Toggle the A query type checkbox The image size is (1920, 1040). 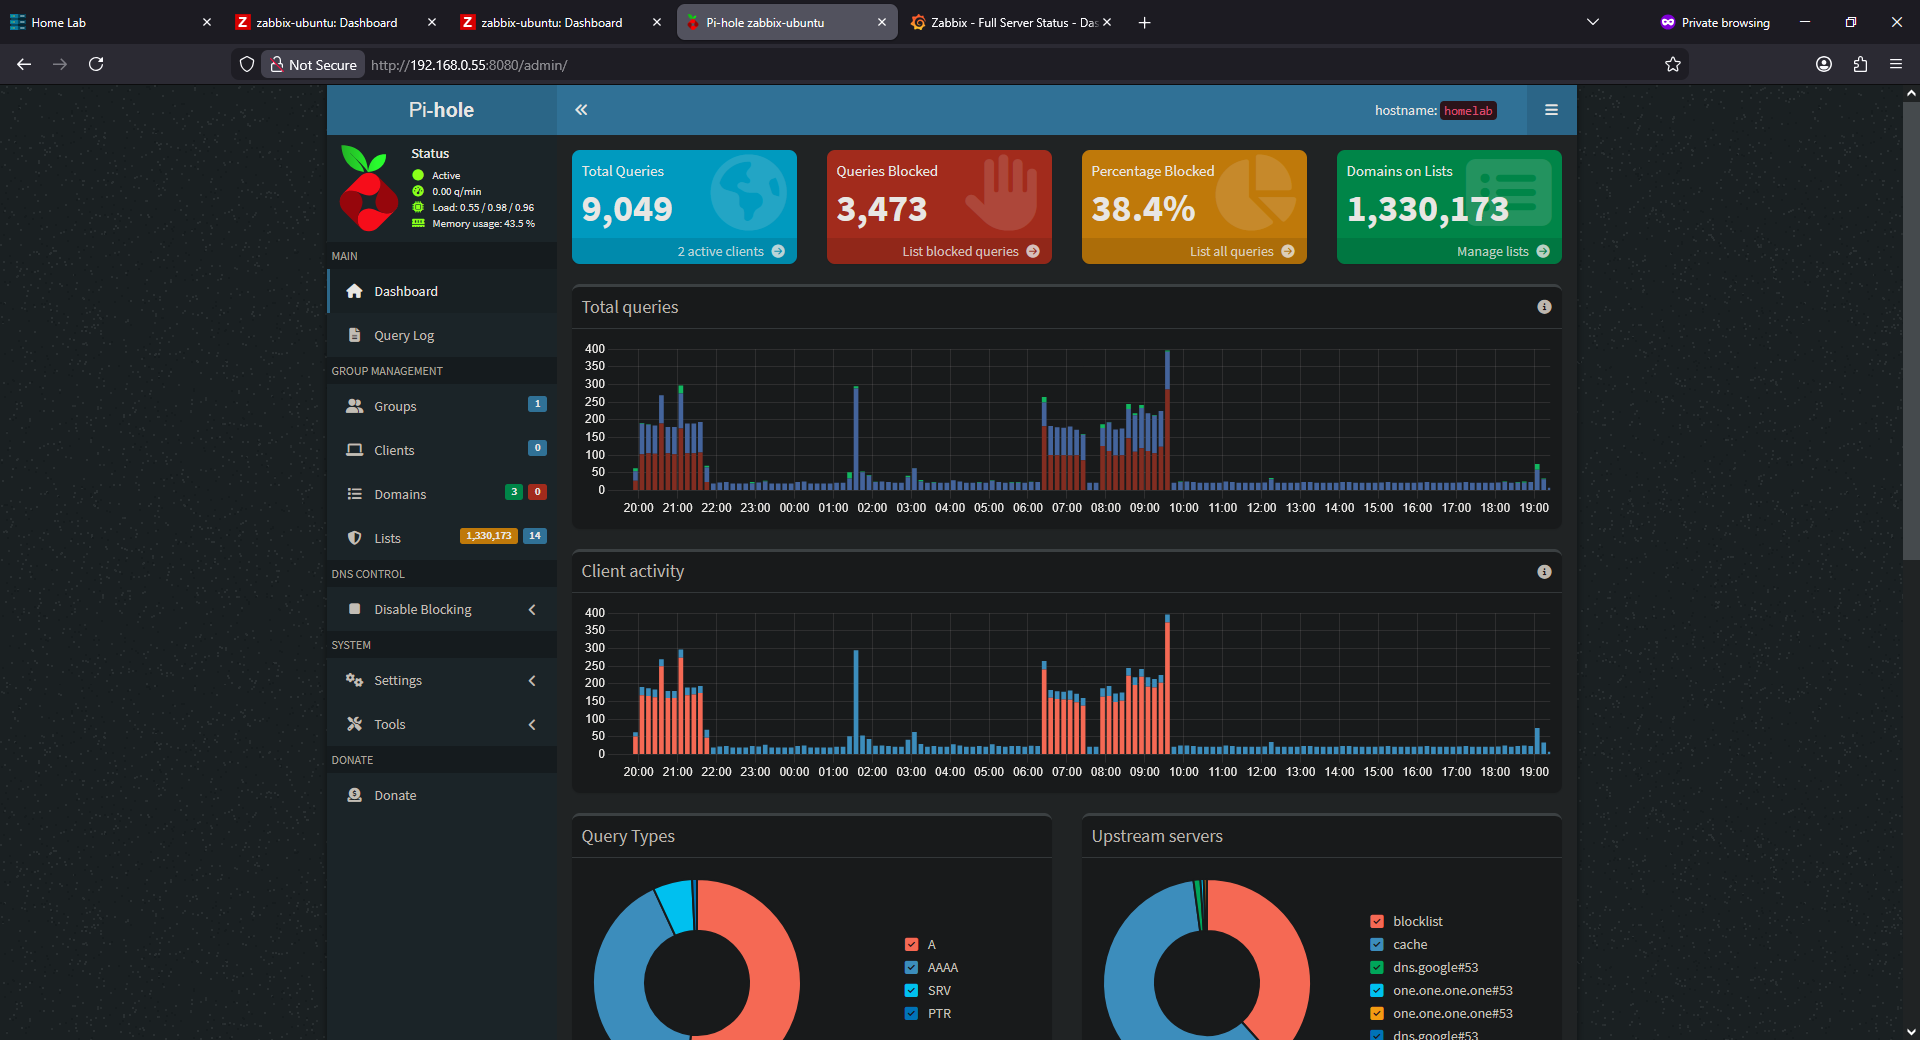coord(911,944)
